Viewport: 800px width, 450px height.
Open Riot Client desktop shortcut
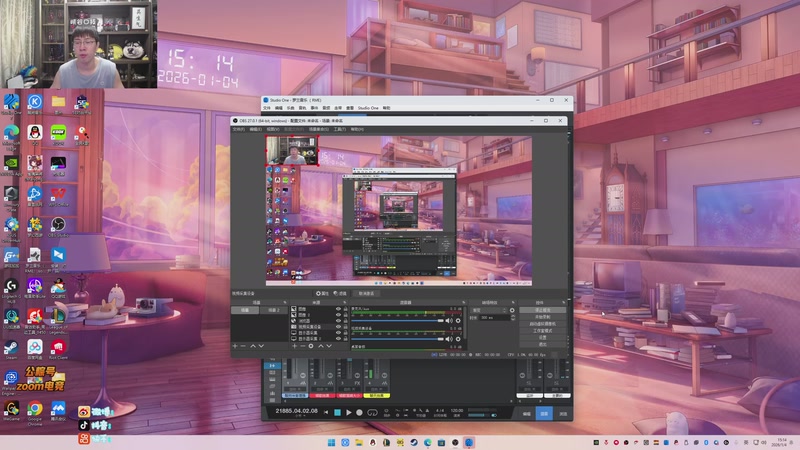[x=58, y=349]
